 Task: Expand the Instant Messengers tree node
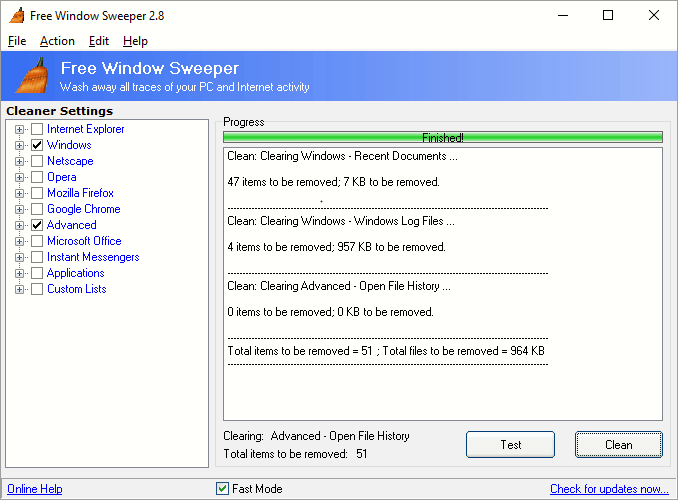coord(19,257)
